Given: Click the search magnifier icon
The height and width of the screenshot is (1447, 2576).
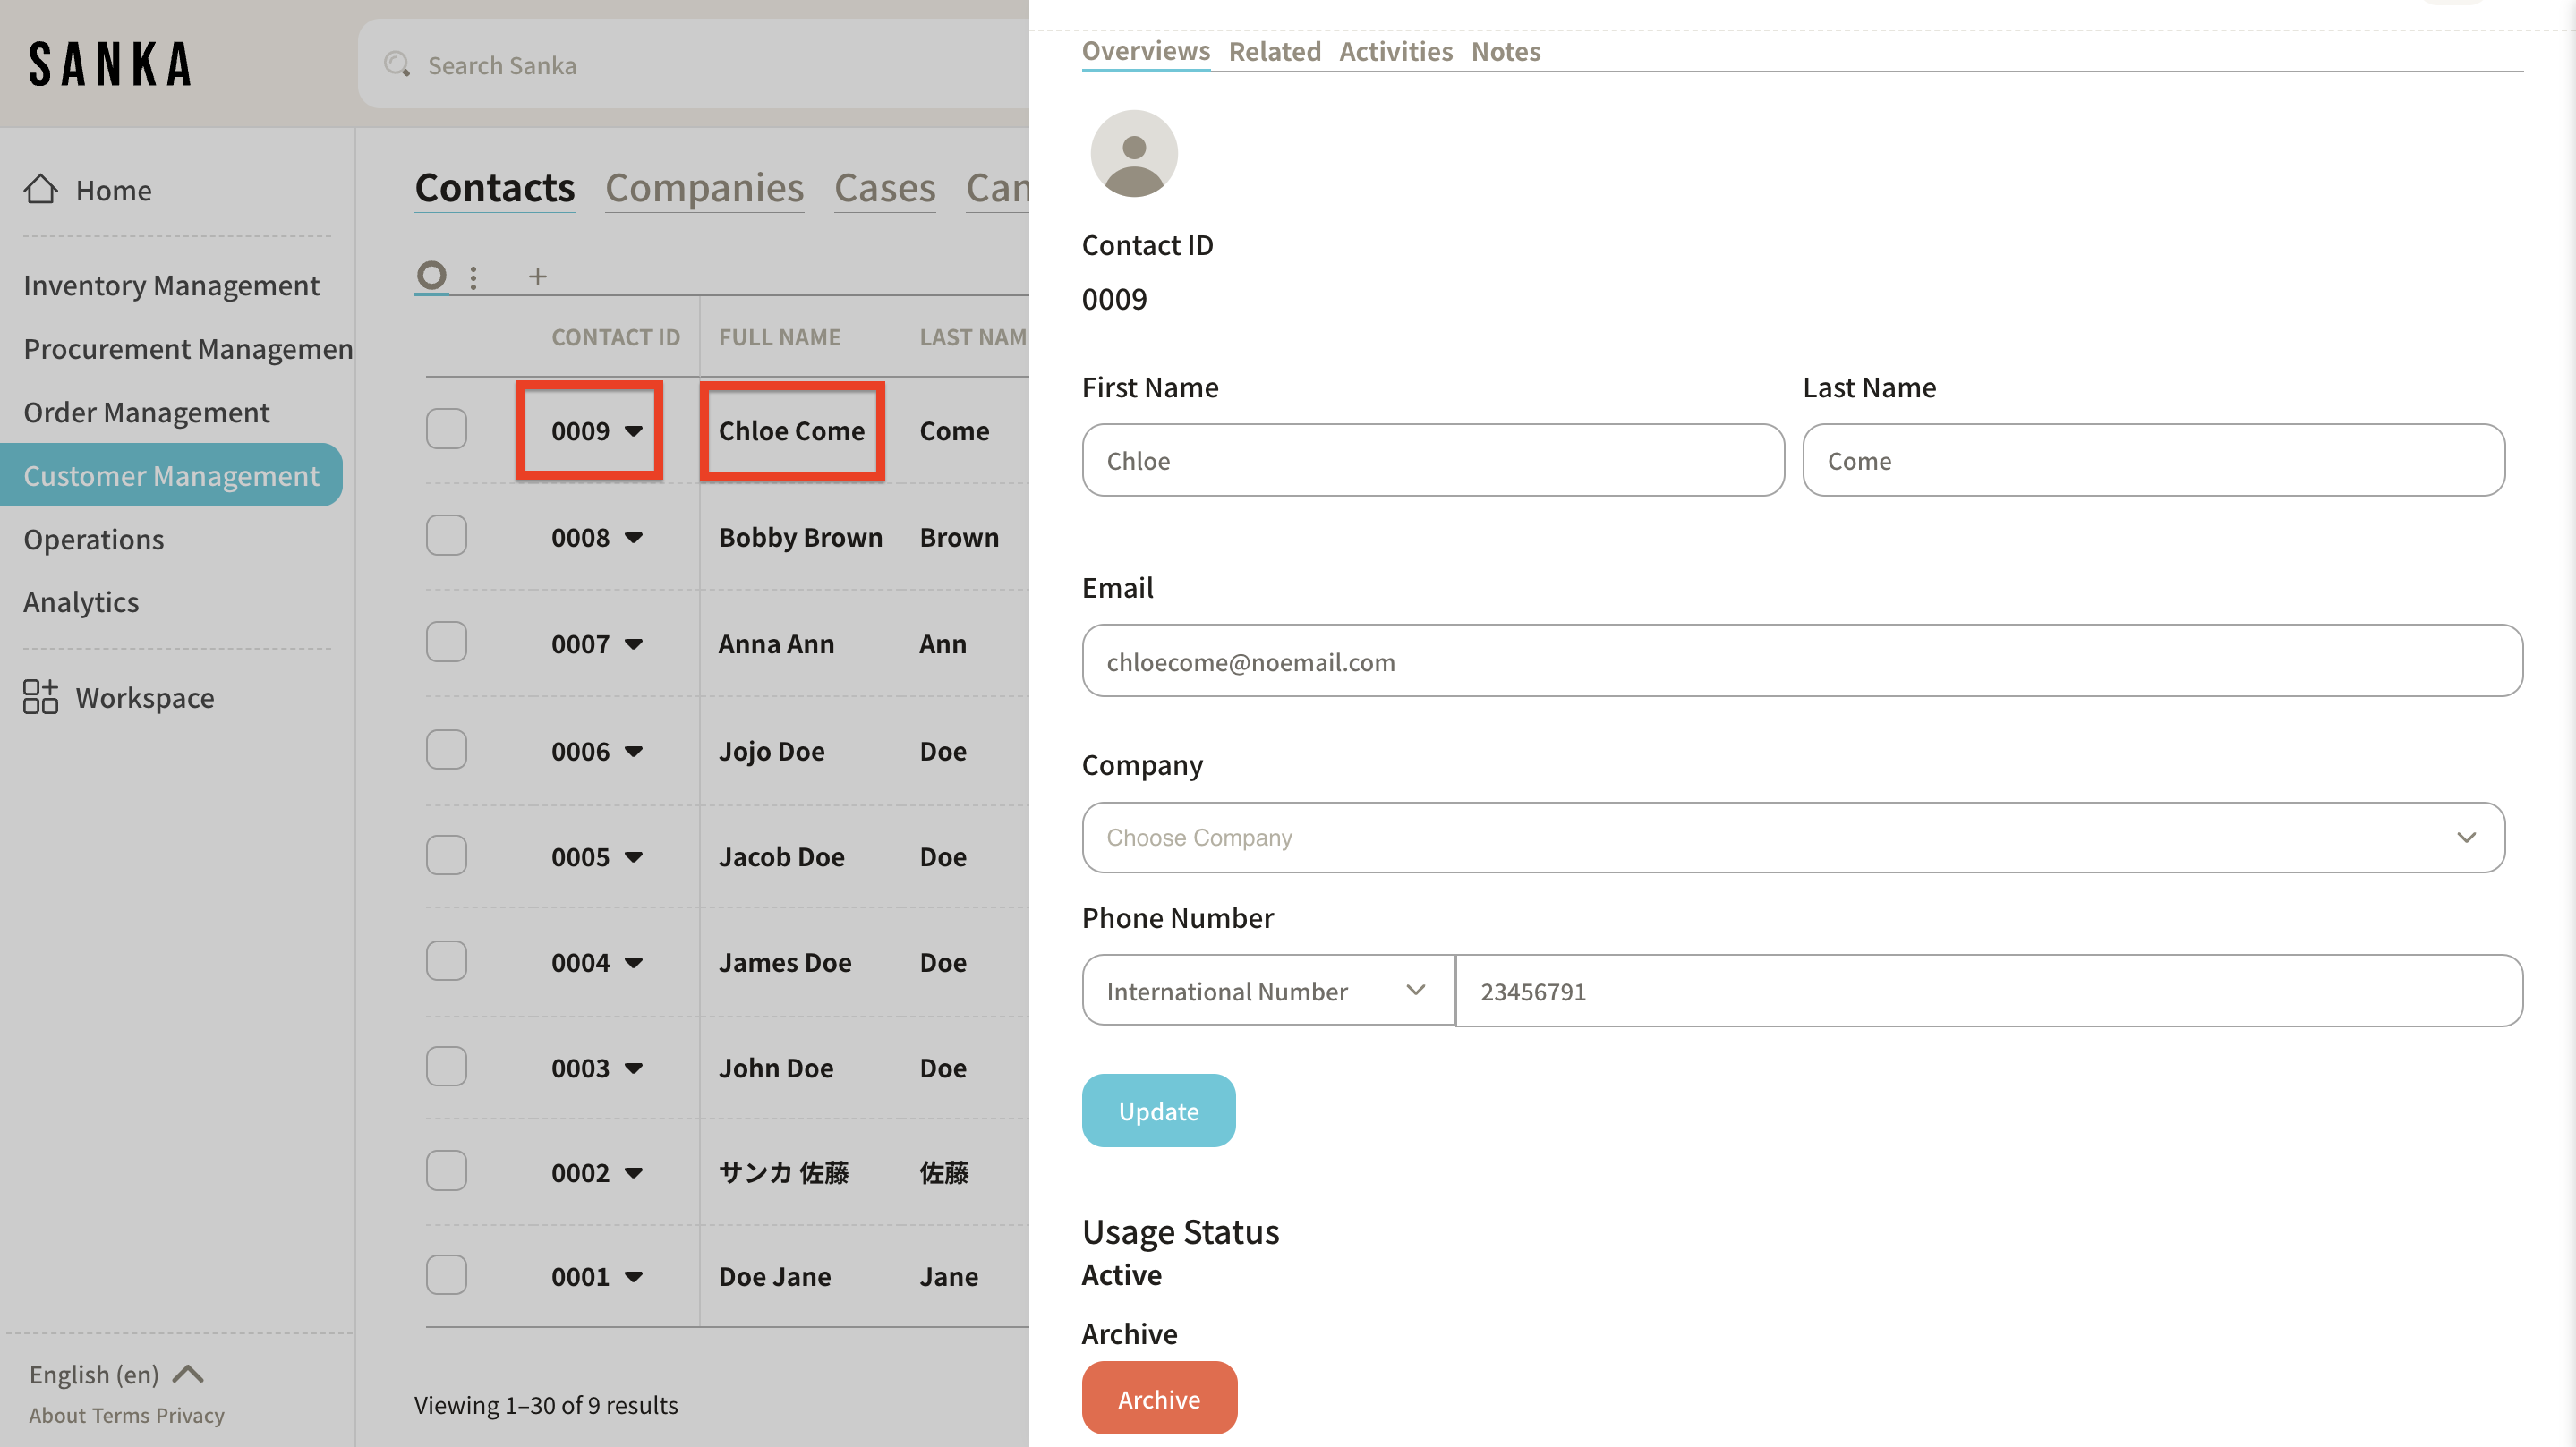Looking at the screenshot, I should [397, 65].
